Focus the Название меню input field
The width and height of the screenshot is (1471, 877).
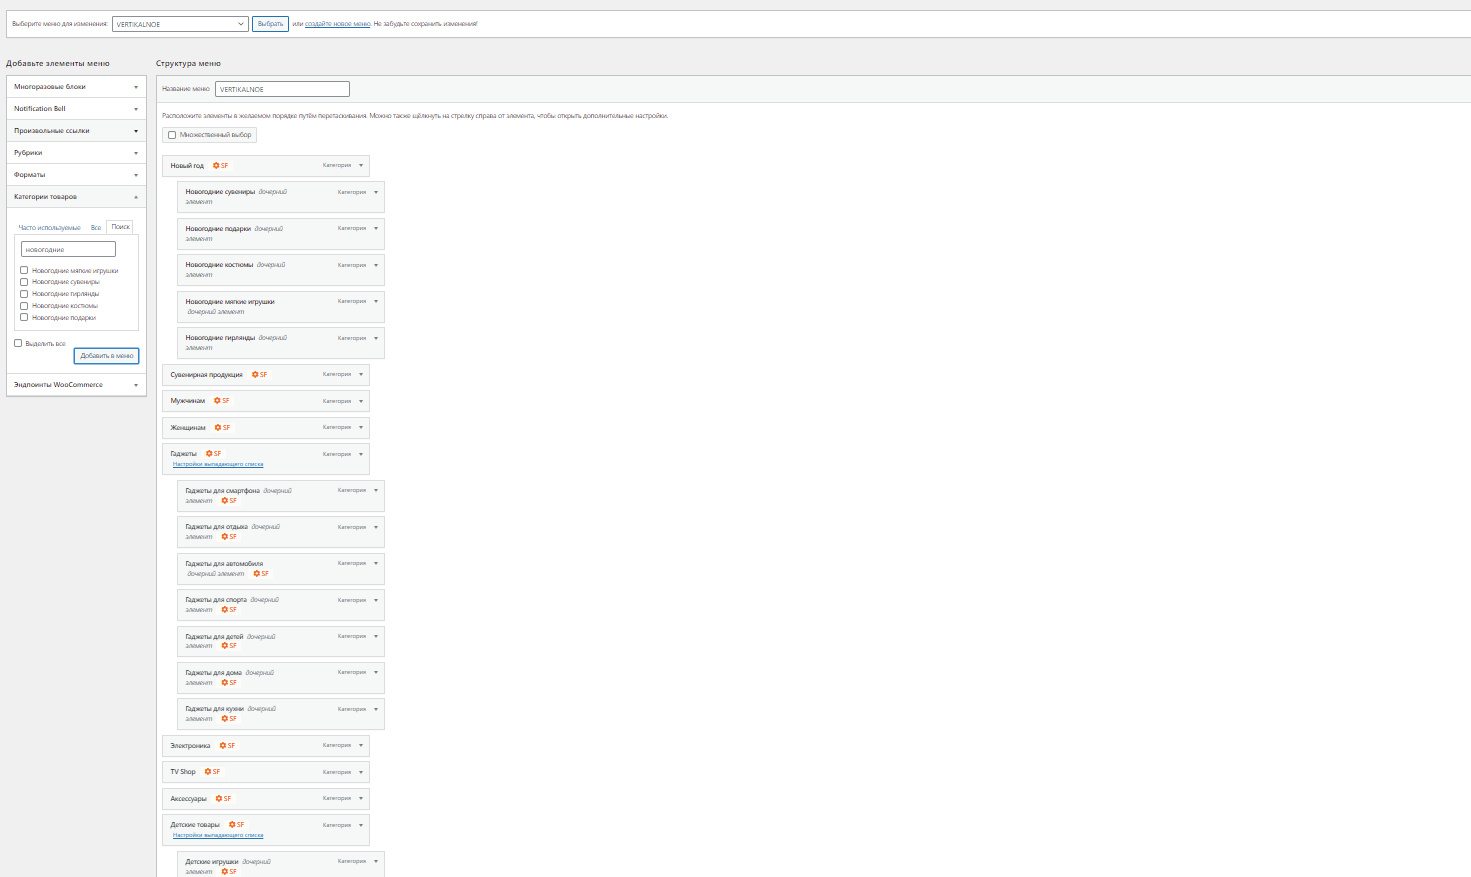[x=283, y=89]
